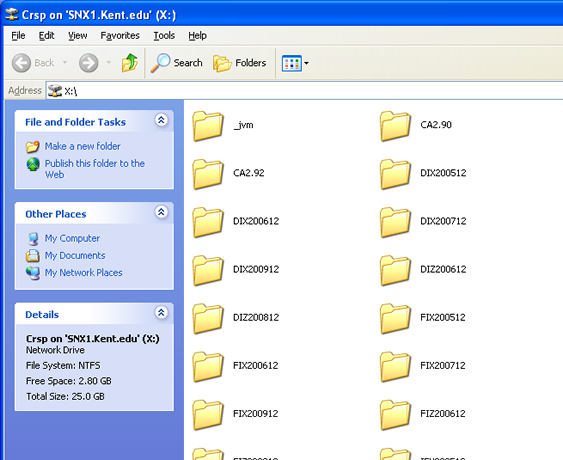
Task: Select the DIZ200612 folder icon
Action: [395, 270]
